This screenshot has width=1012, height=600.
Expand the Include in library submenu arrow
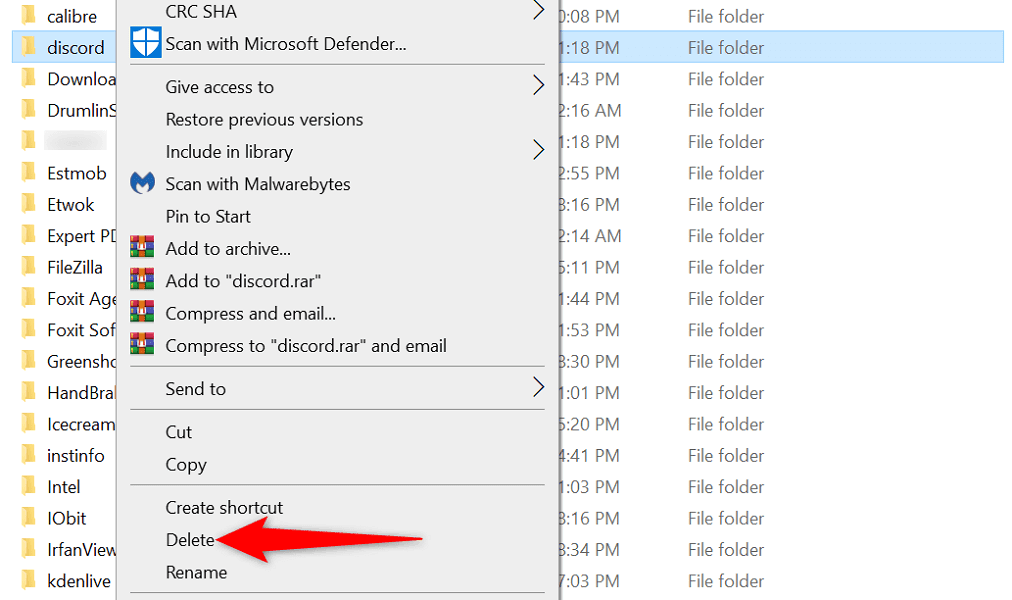(x=538, y=151)
